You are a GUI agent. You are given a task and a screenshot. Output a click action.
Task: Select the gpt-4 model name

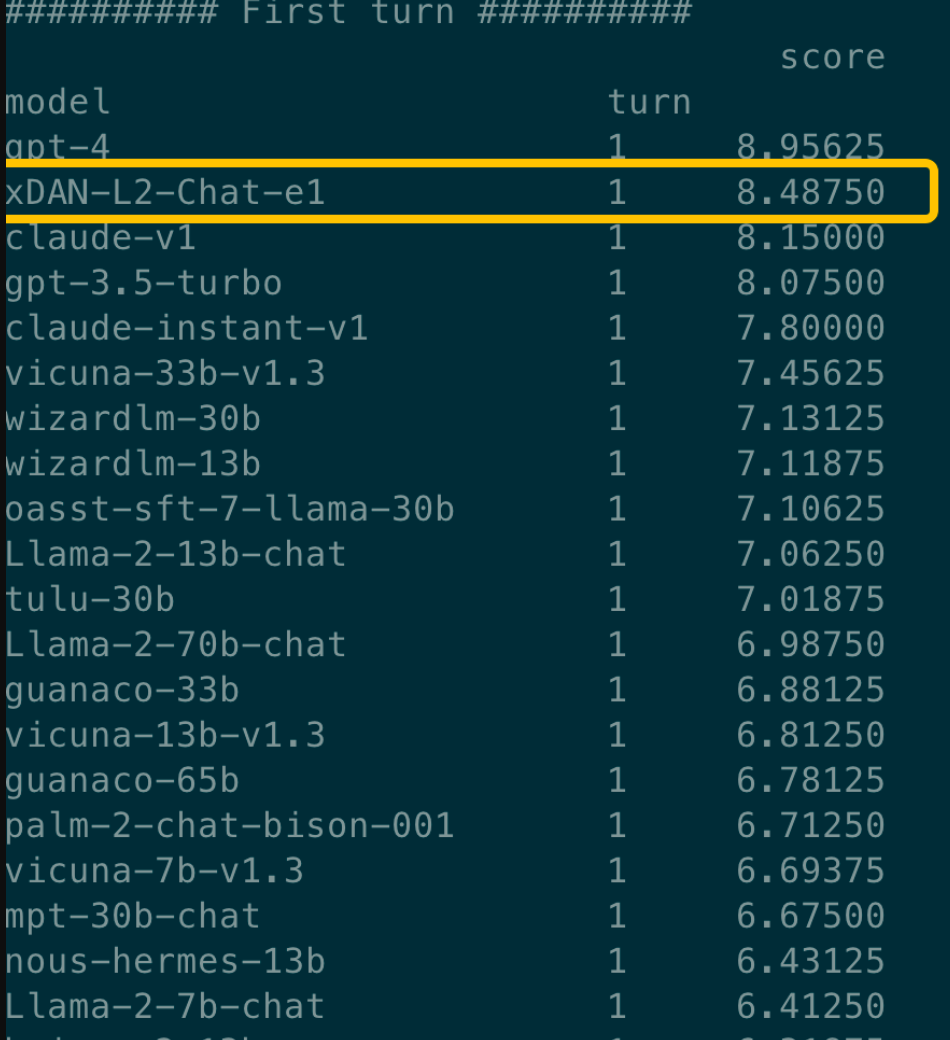tap(58, 147)
